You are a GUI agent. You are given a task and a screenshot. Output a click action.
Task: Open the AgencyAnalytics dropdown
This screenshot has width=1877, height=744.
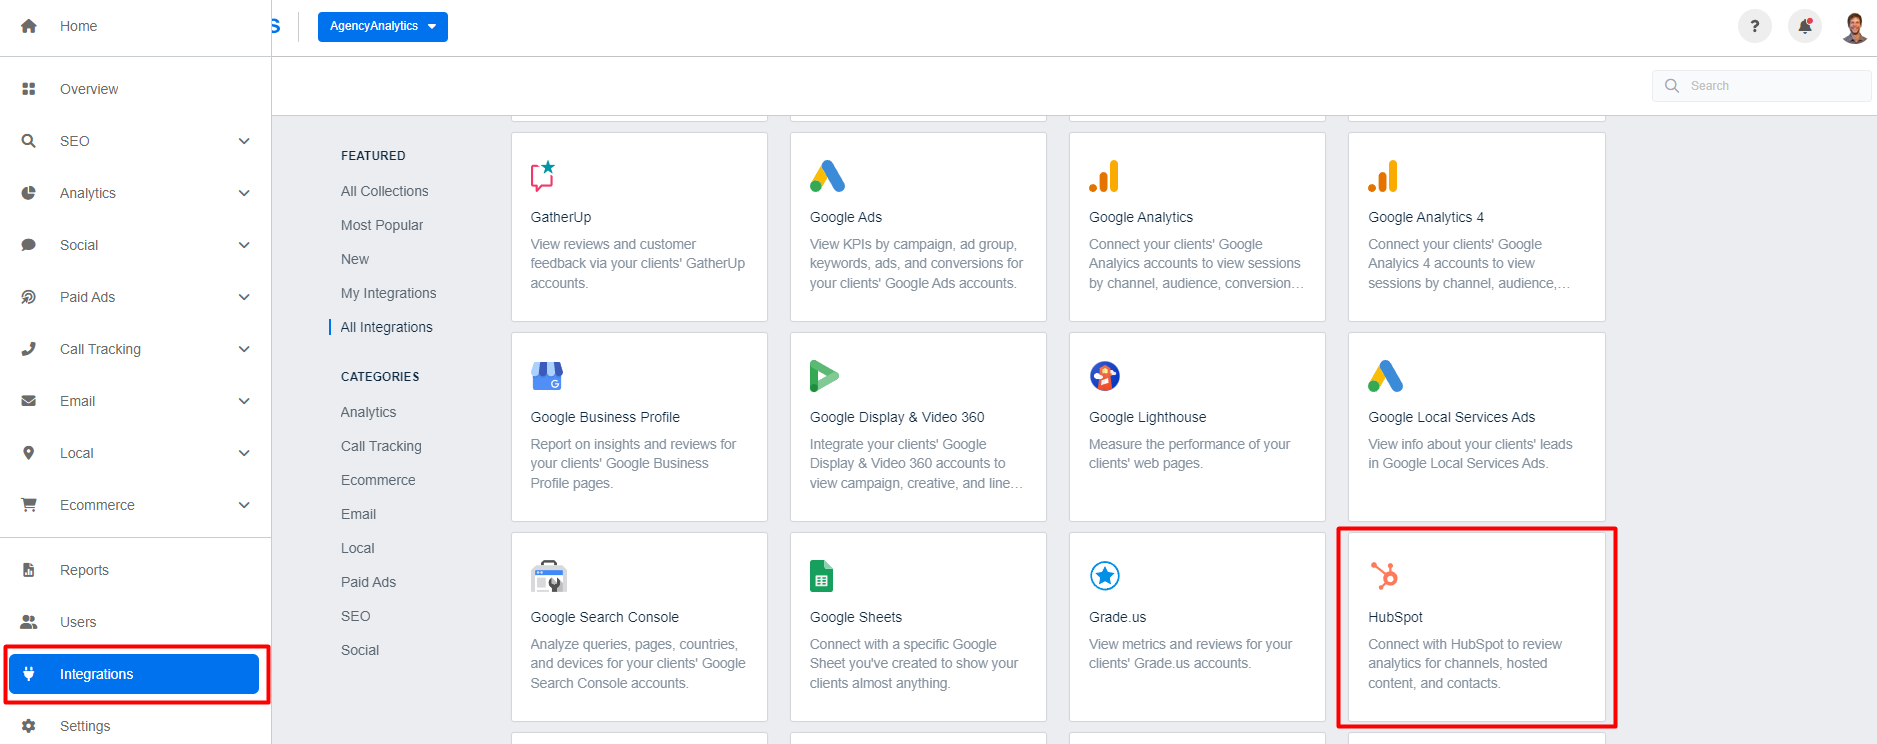(383, 27)
